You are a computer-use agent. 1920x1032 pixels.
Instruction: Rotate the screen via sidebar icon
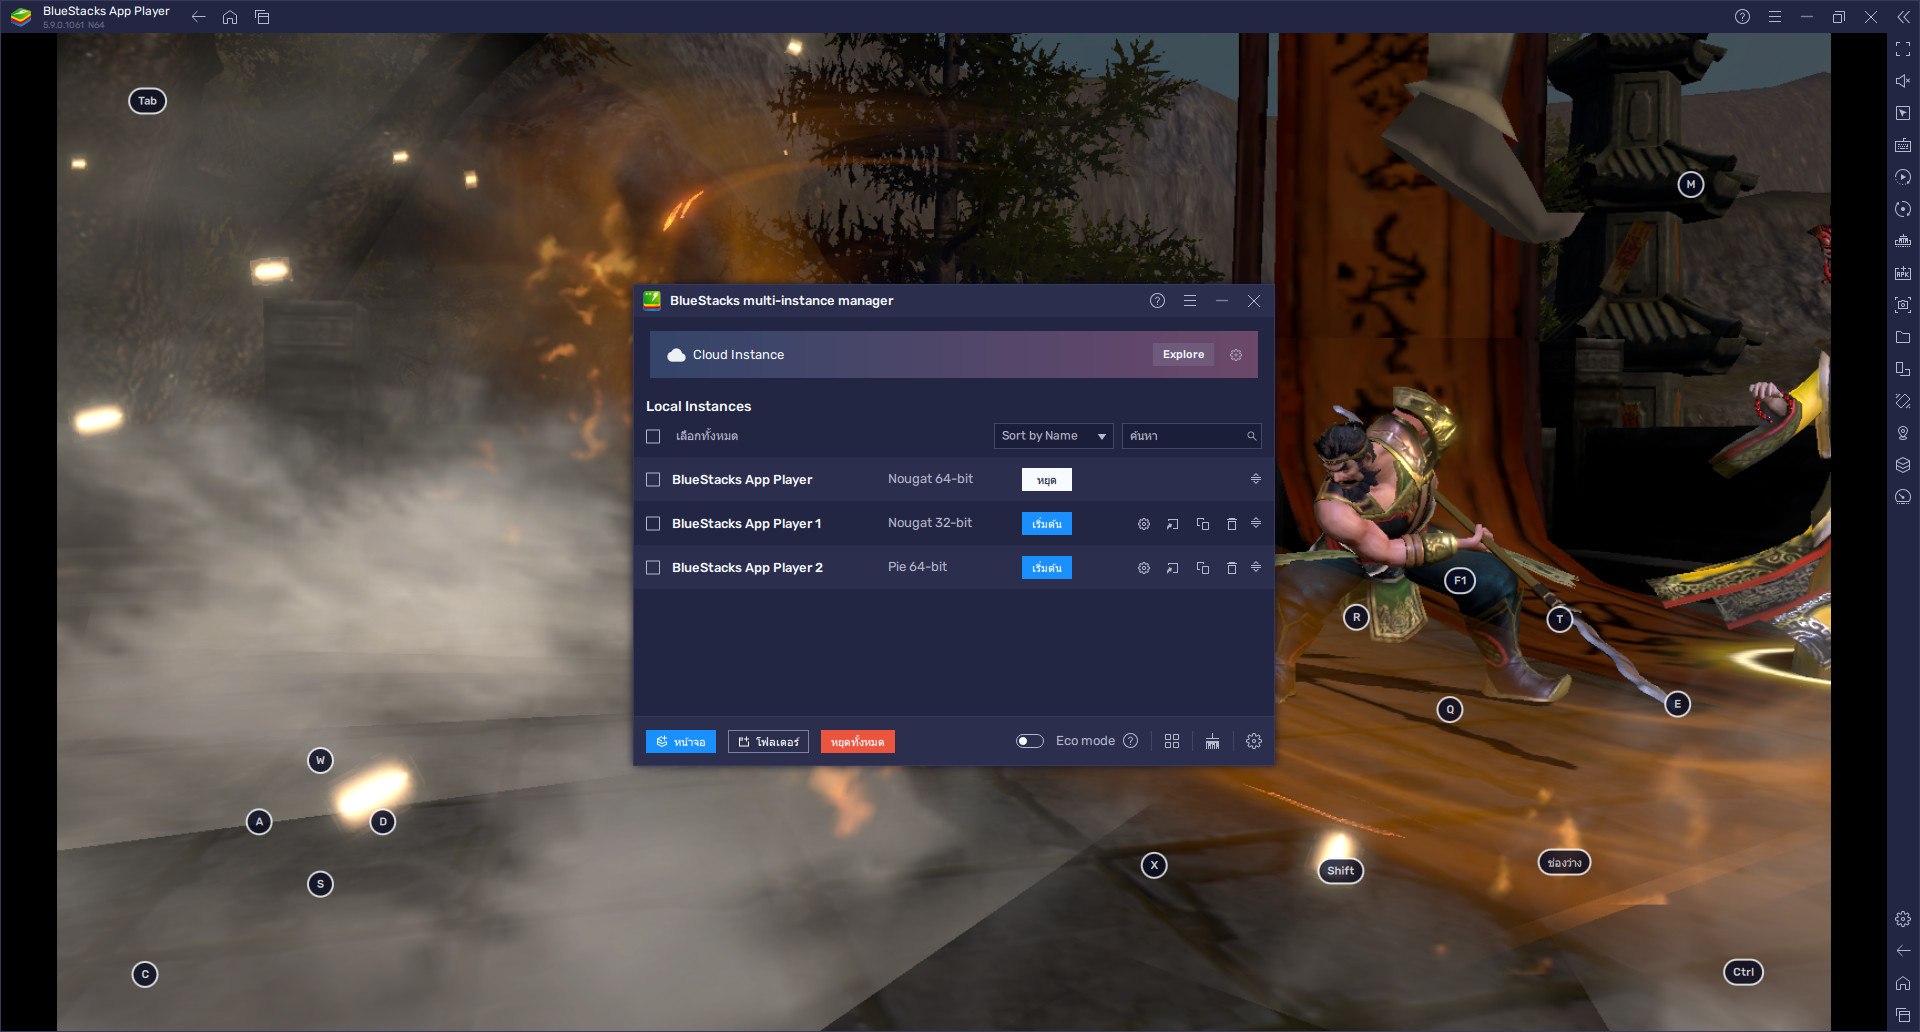[1902, 369]
